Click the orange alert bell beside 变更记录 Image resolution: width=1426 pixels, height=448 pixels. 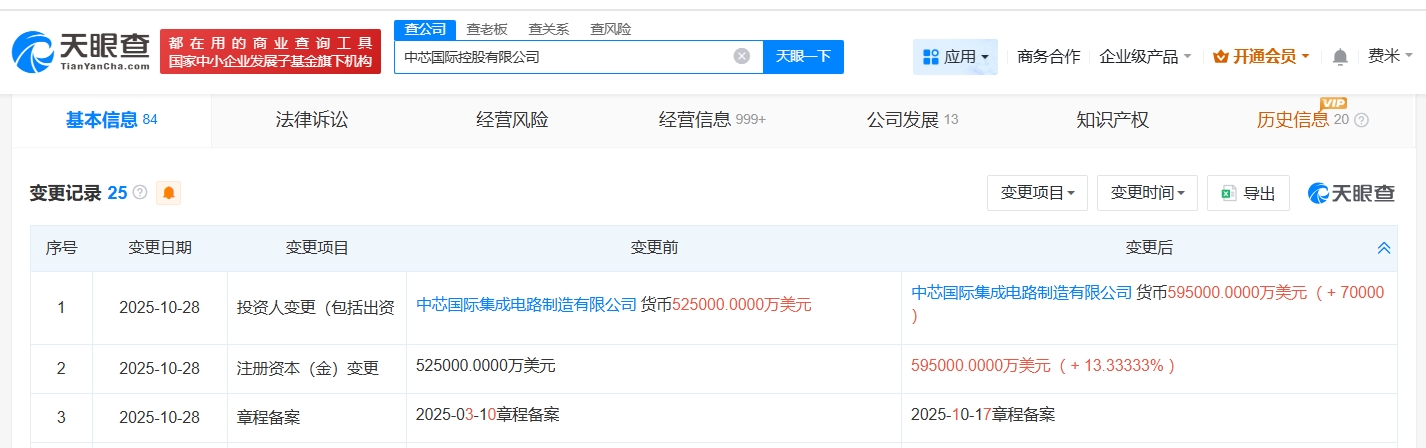(168, 193)
